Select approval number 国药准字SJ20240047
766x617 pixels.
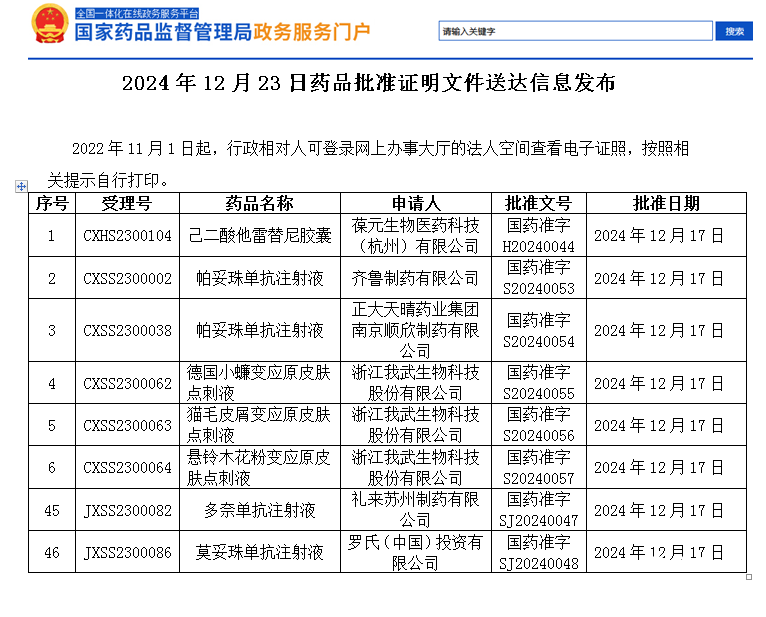point(538,510)
